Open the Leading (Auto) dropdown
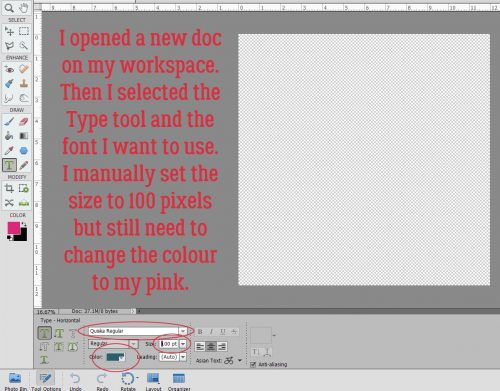This screenshot has height=391, width=500. [183, 357]
